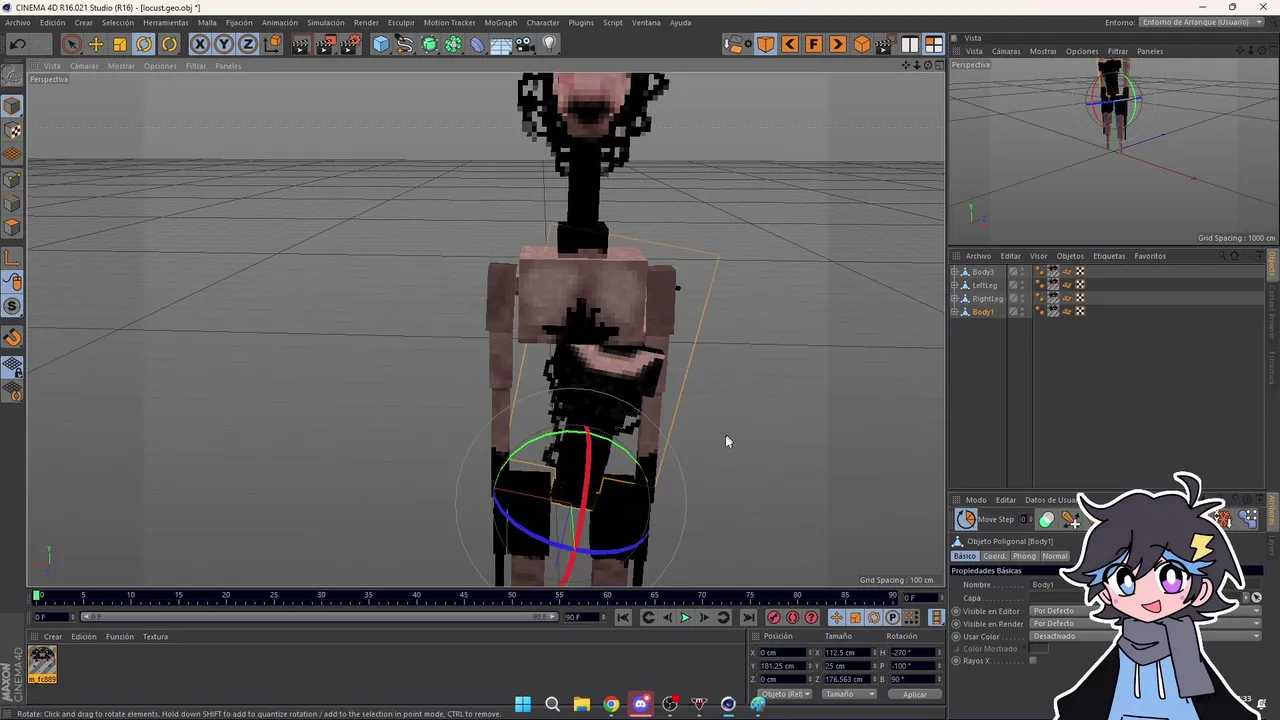Switch to Edges mode
Screen dimensions: 1280x720
(x=12, y=204)
